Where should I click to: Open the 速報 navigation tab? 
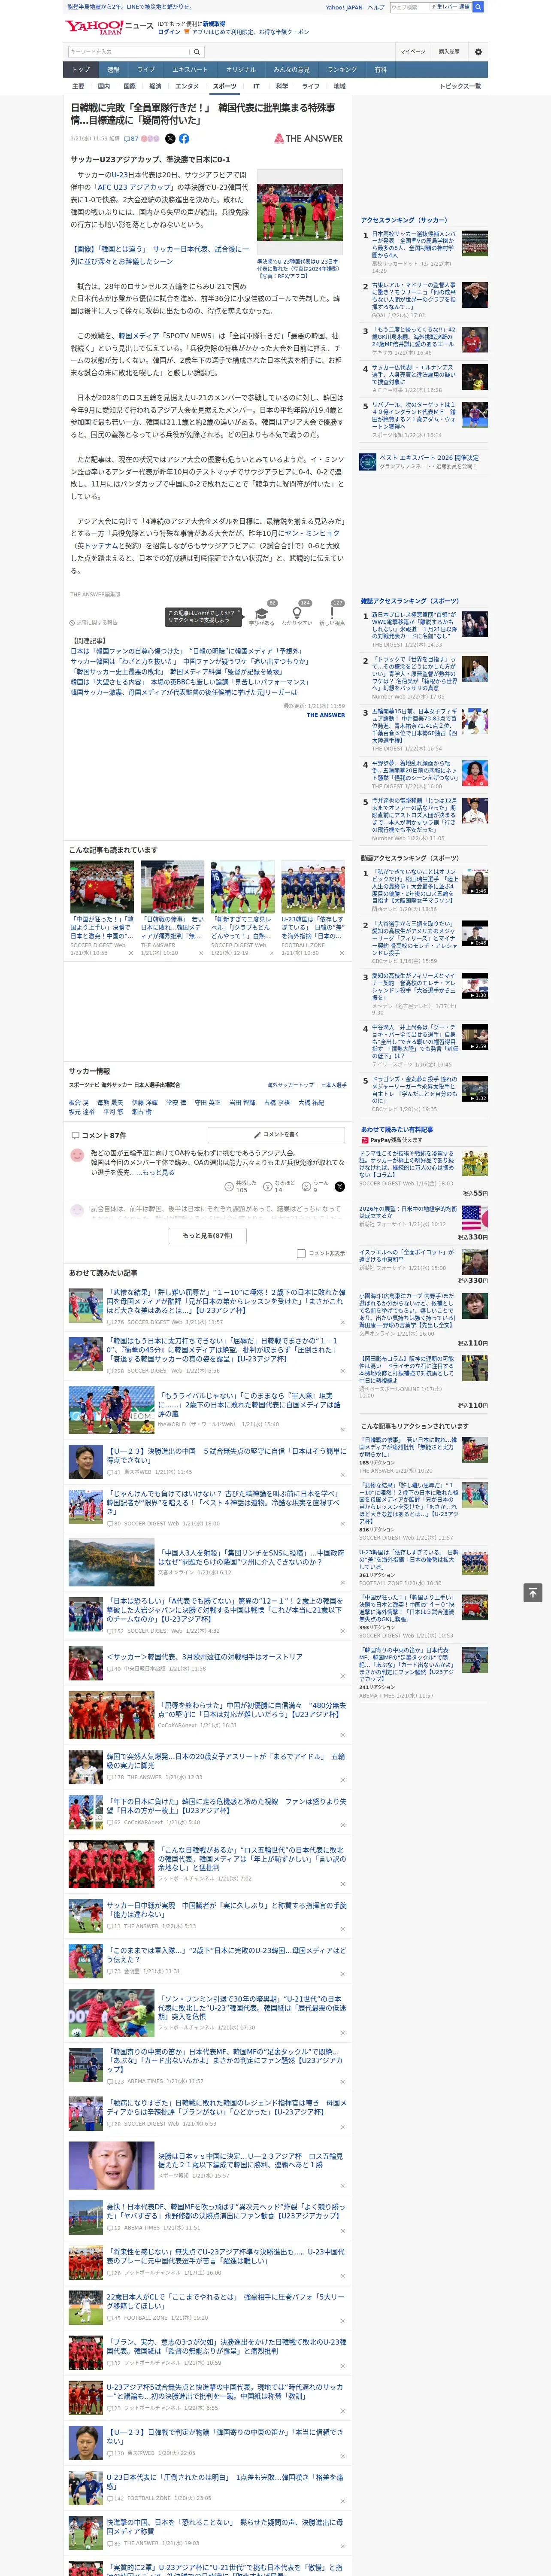pos(113,70)
